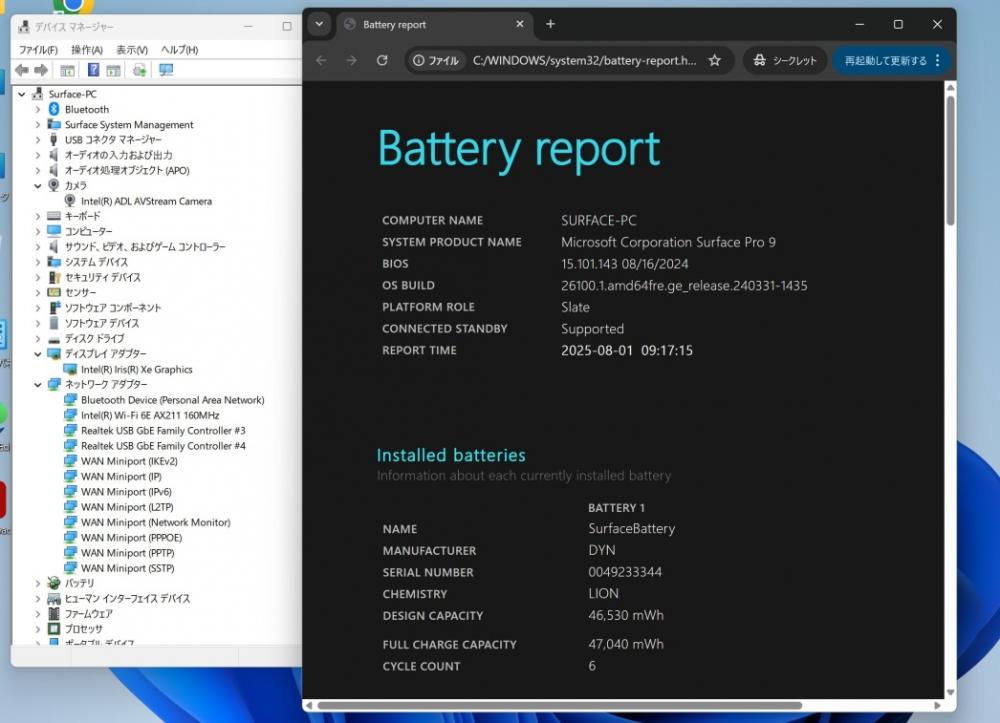Click the green-arrow device toolbar icon in Device Manager
1000x723 pixels.
coord(140,70)
